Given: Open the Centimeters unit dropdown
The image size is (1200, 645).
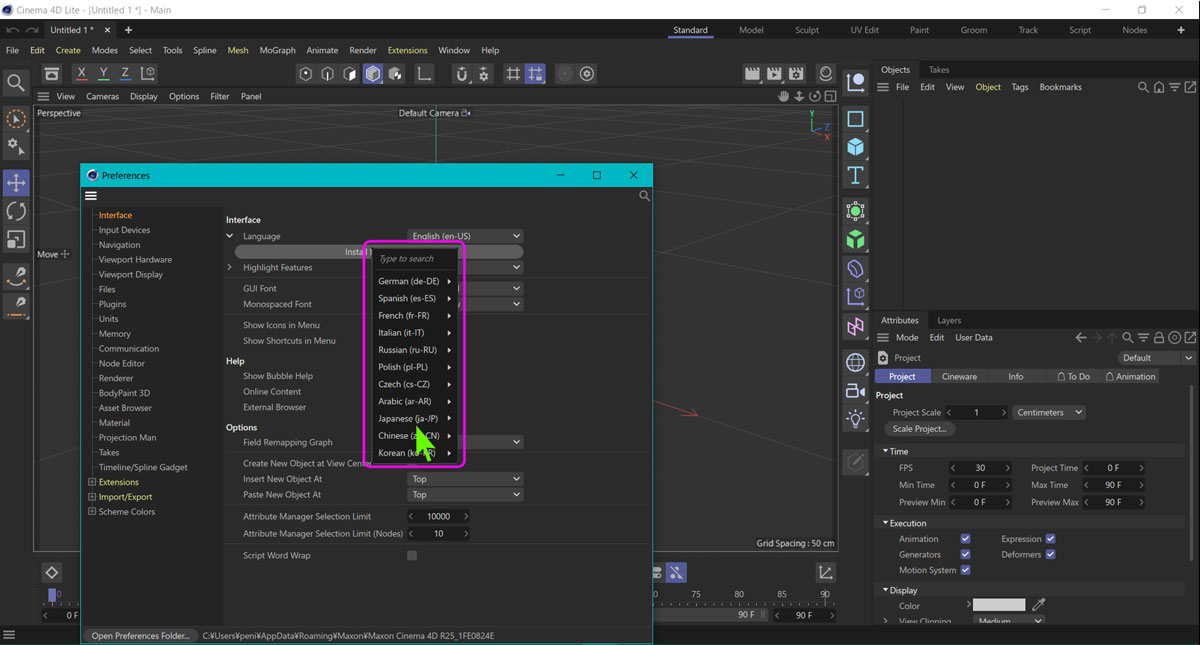Looking at the screenshot, I should pyautogui.click(x=1049, y=412).
